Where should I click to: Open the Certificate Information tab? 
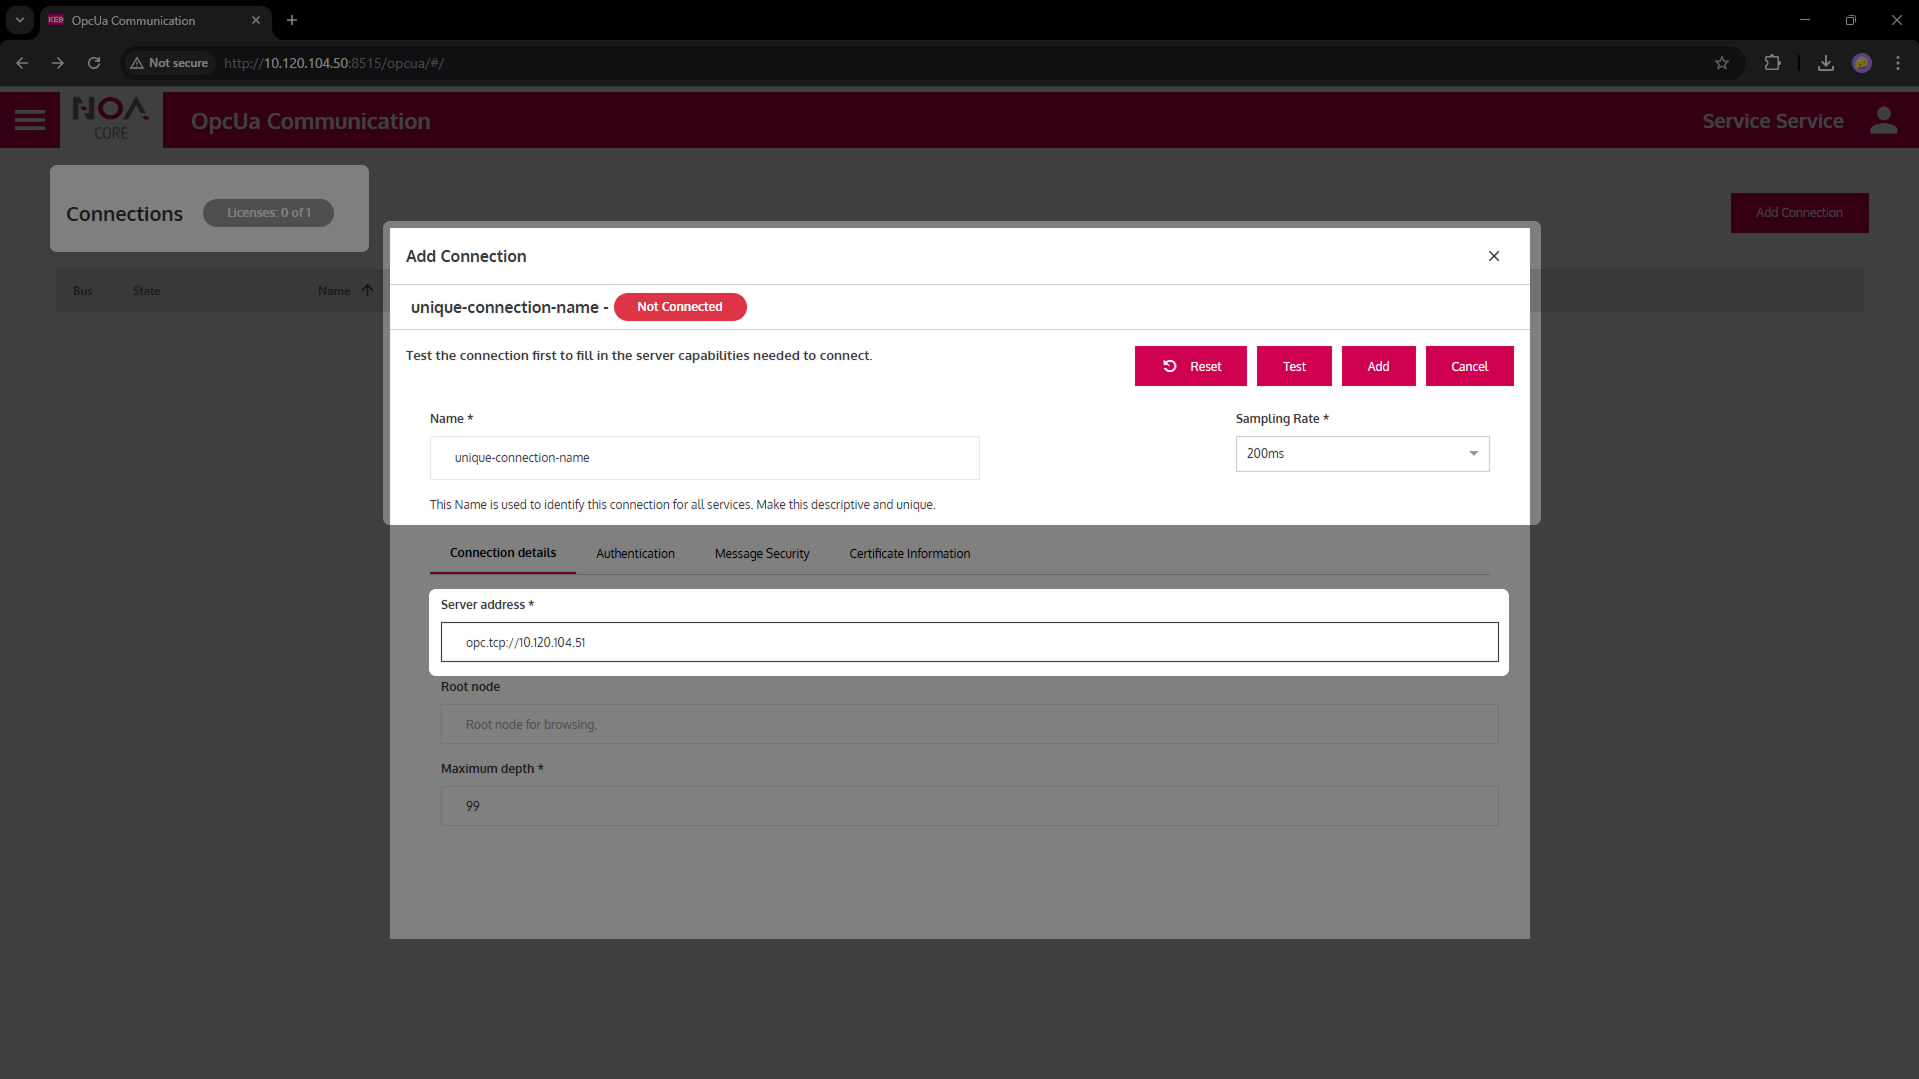[x=909, y=553]
